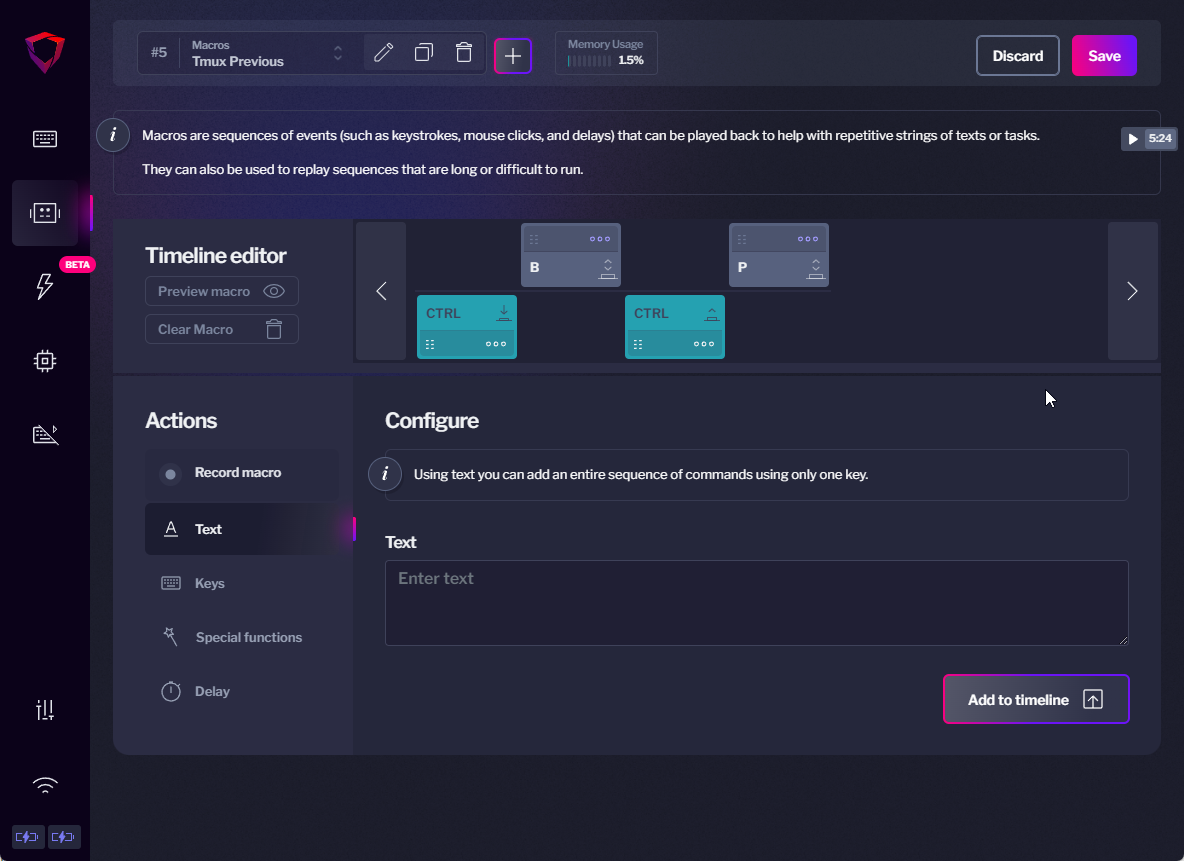Open preferences sliders sidebar icon
Image resolution: width=1184 pixels, height=861 pixels.
coord(45,709)
